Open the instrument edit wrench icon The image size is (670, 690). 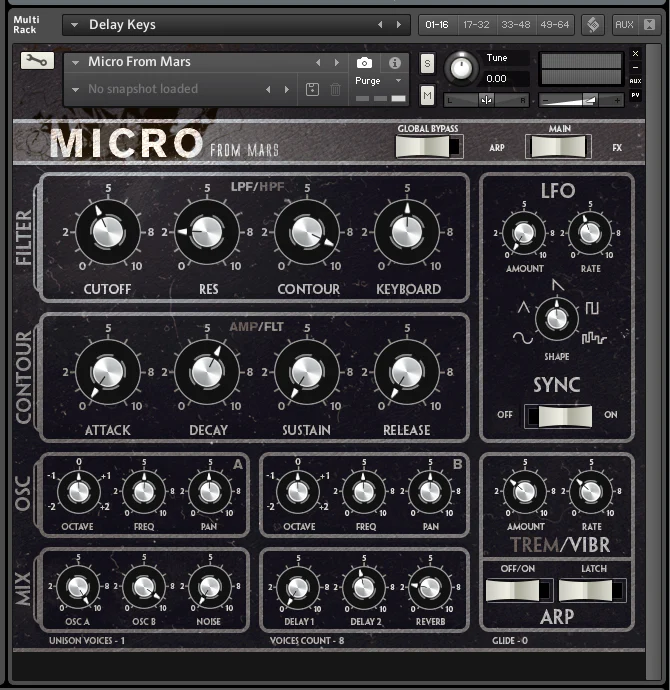[37, 61]
